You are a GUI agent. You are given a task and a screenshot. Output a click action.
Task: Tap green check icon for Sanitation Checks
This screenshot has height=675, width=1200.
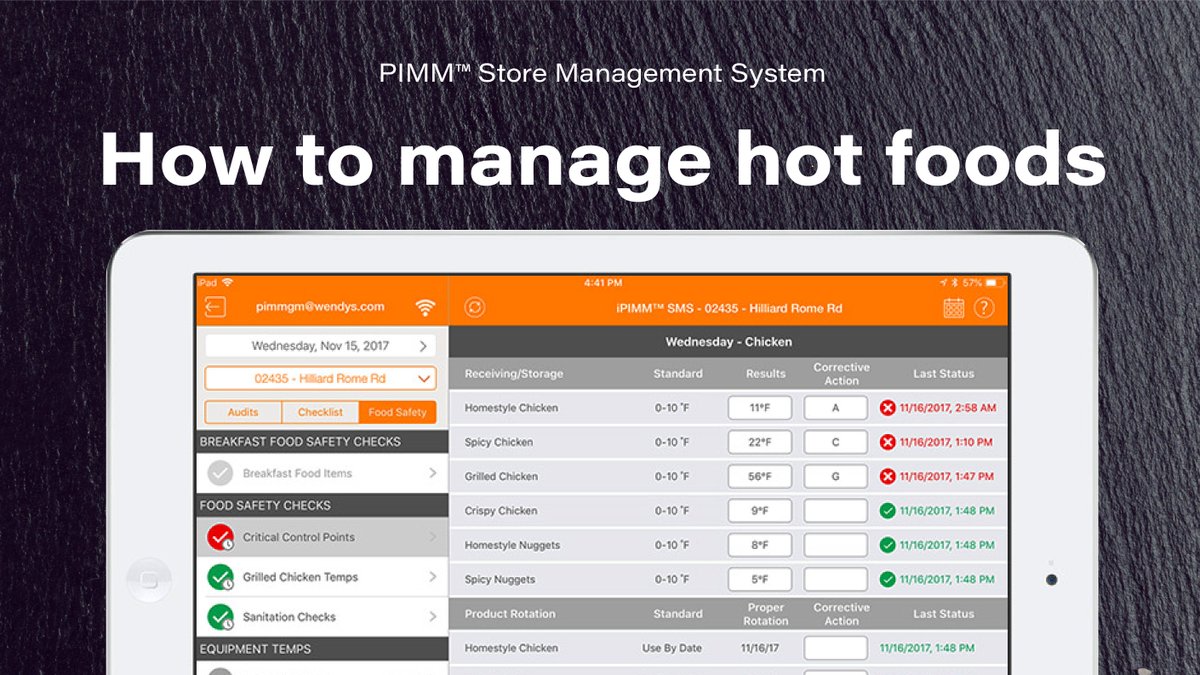(x=220, y=617)
